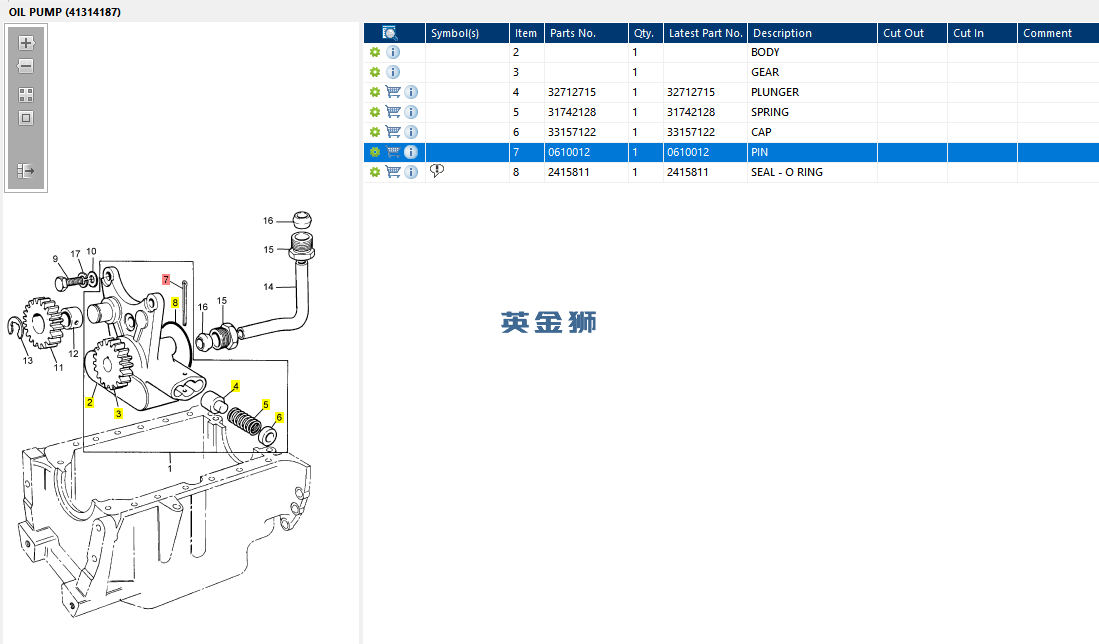1099x644 pixels.
Task: Click latest part number 32712715
Action: point(691,93)
